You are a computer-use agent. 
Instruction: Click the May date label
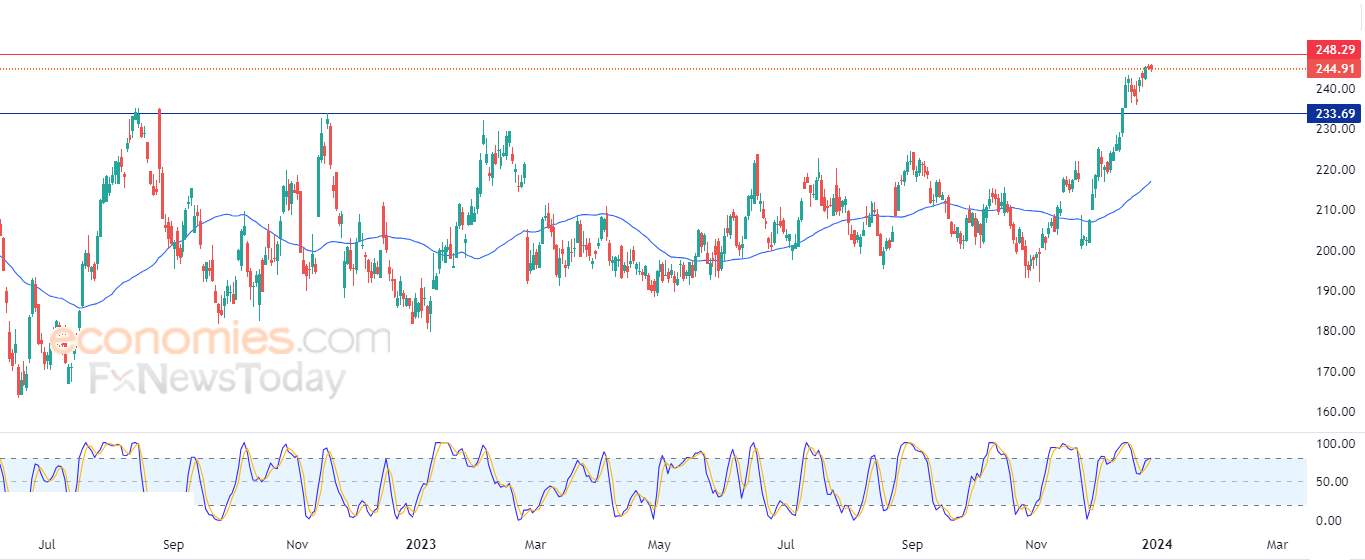[658, 545]
